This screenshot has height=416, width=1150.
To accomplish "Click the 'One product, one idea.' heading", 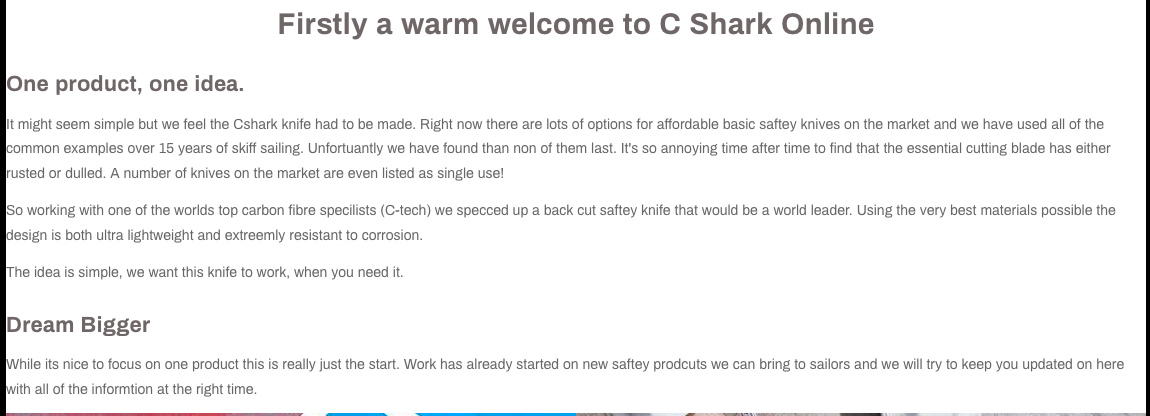I will 125,84.
